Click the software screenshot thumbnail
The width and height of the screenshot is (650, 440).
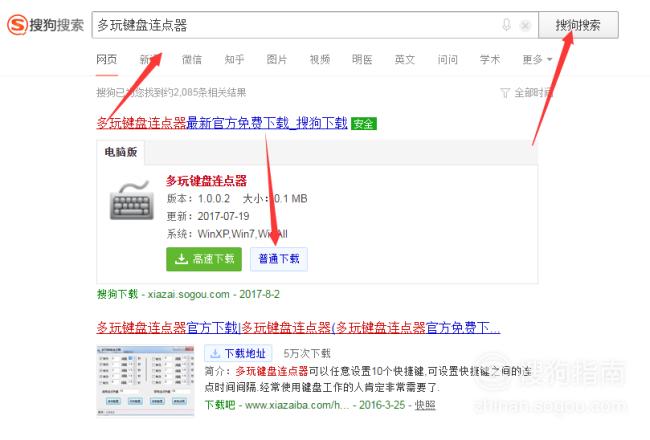pos(145,380)
